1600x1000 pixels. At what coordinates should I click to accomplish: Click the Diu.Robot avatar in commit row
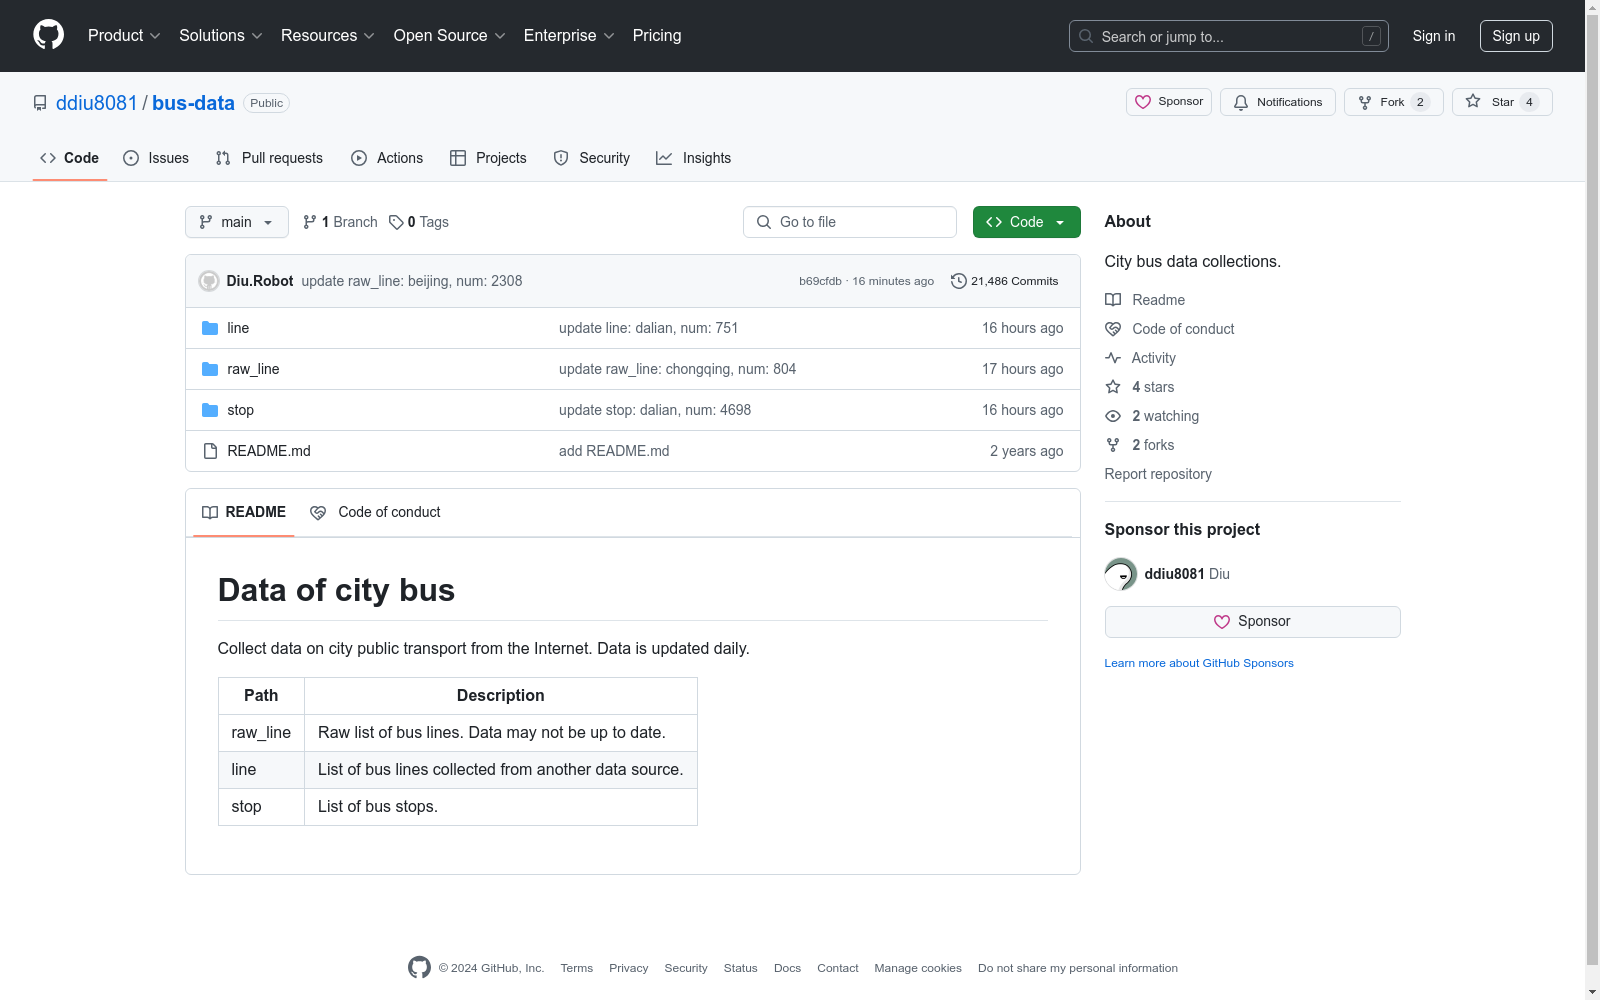coord(209,281)
